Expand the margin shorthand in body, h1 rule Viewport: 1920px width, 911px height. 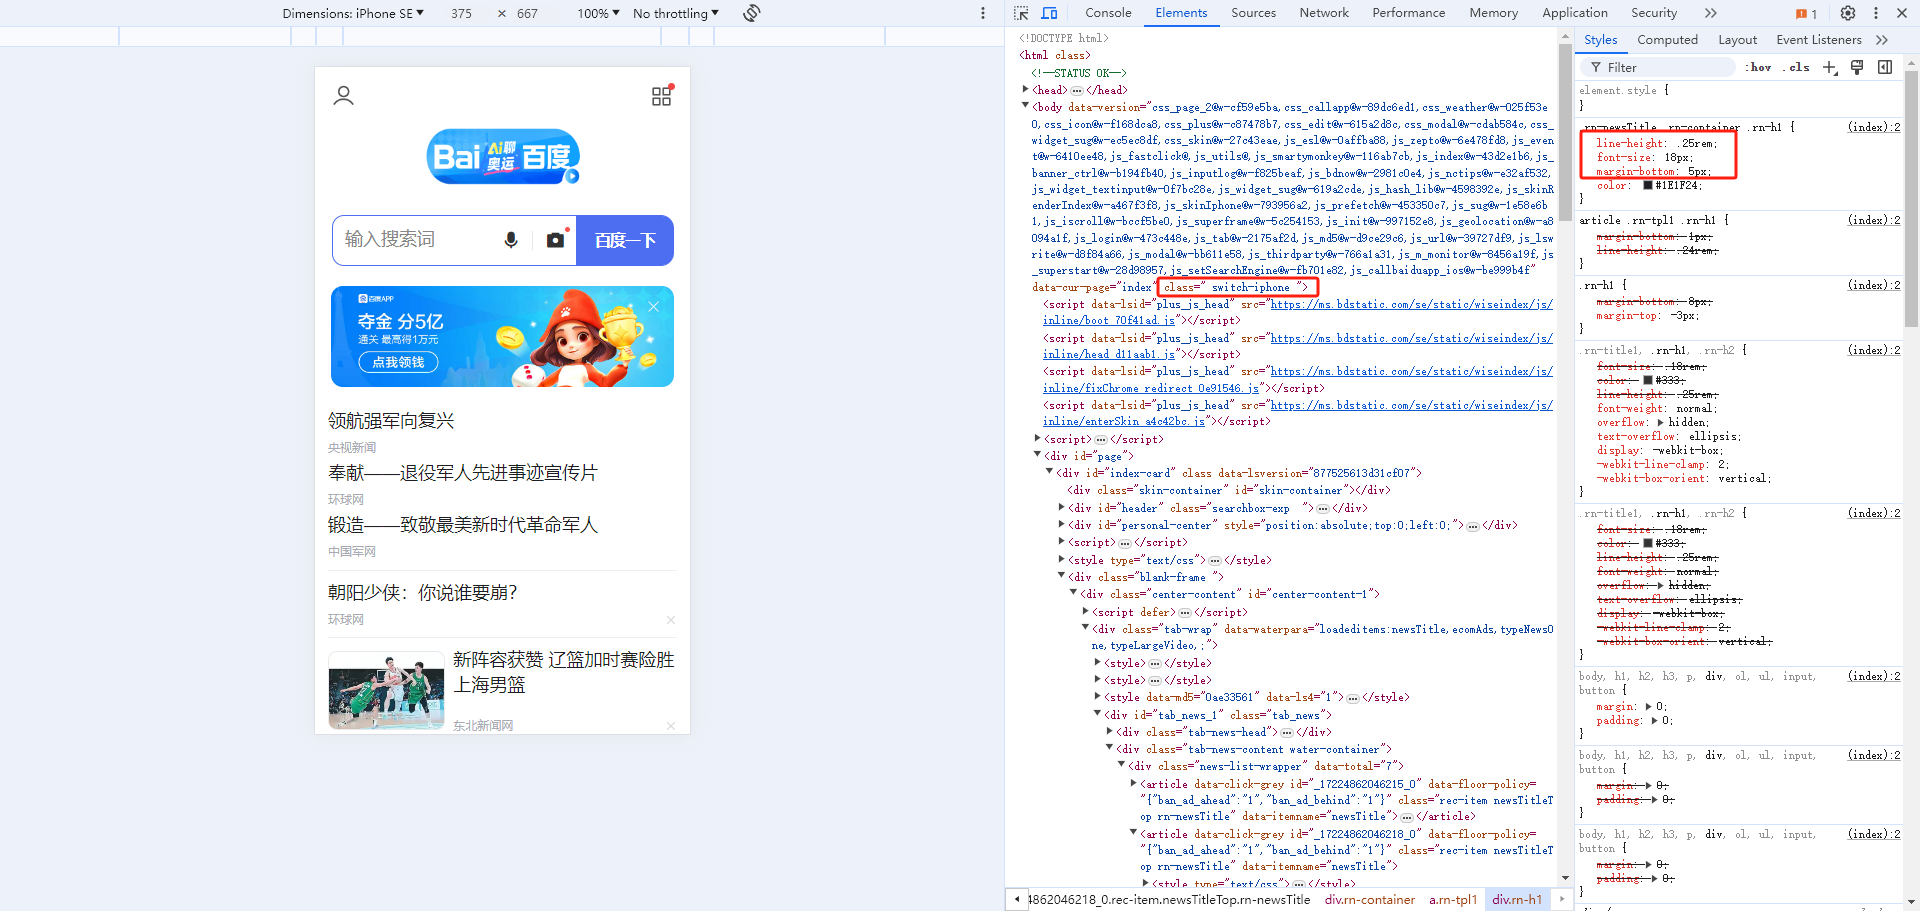pyautogui.click(x=1650, y=706)
